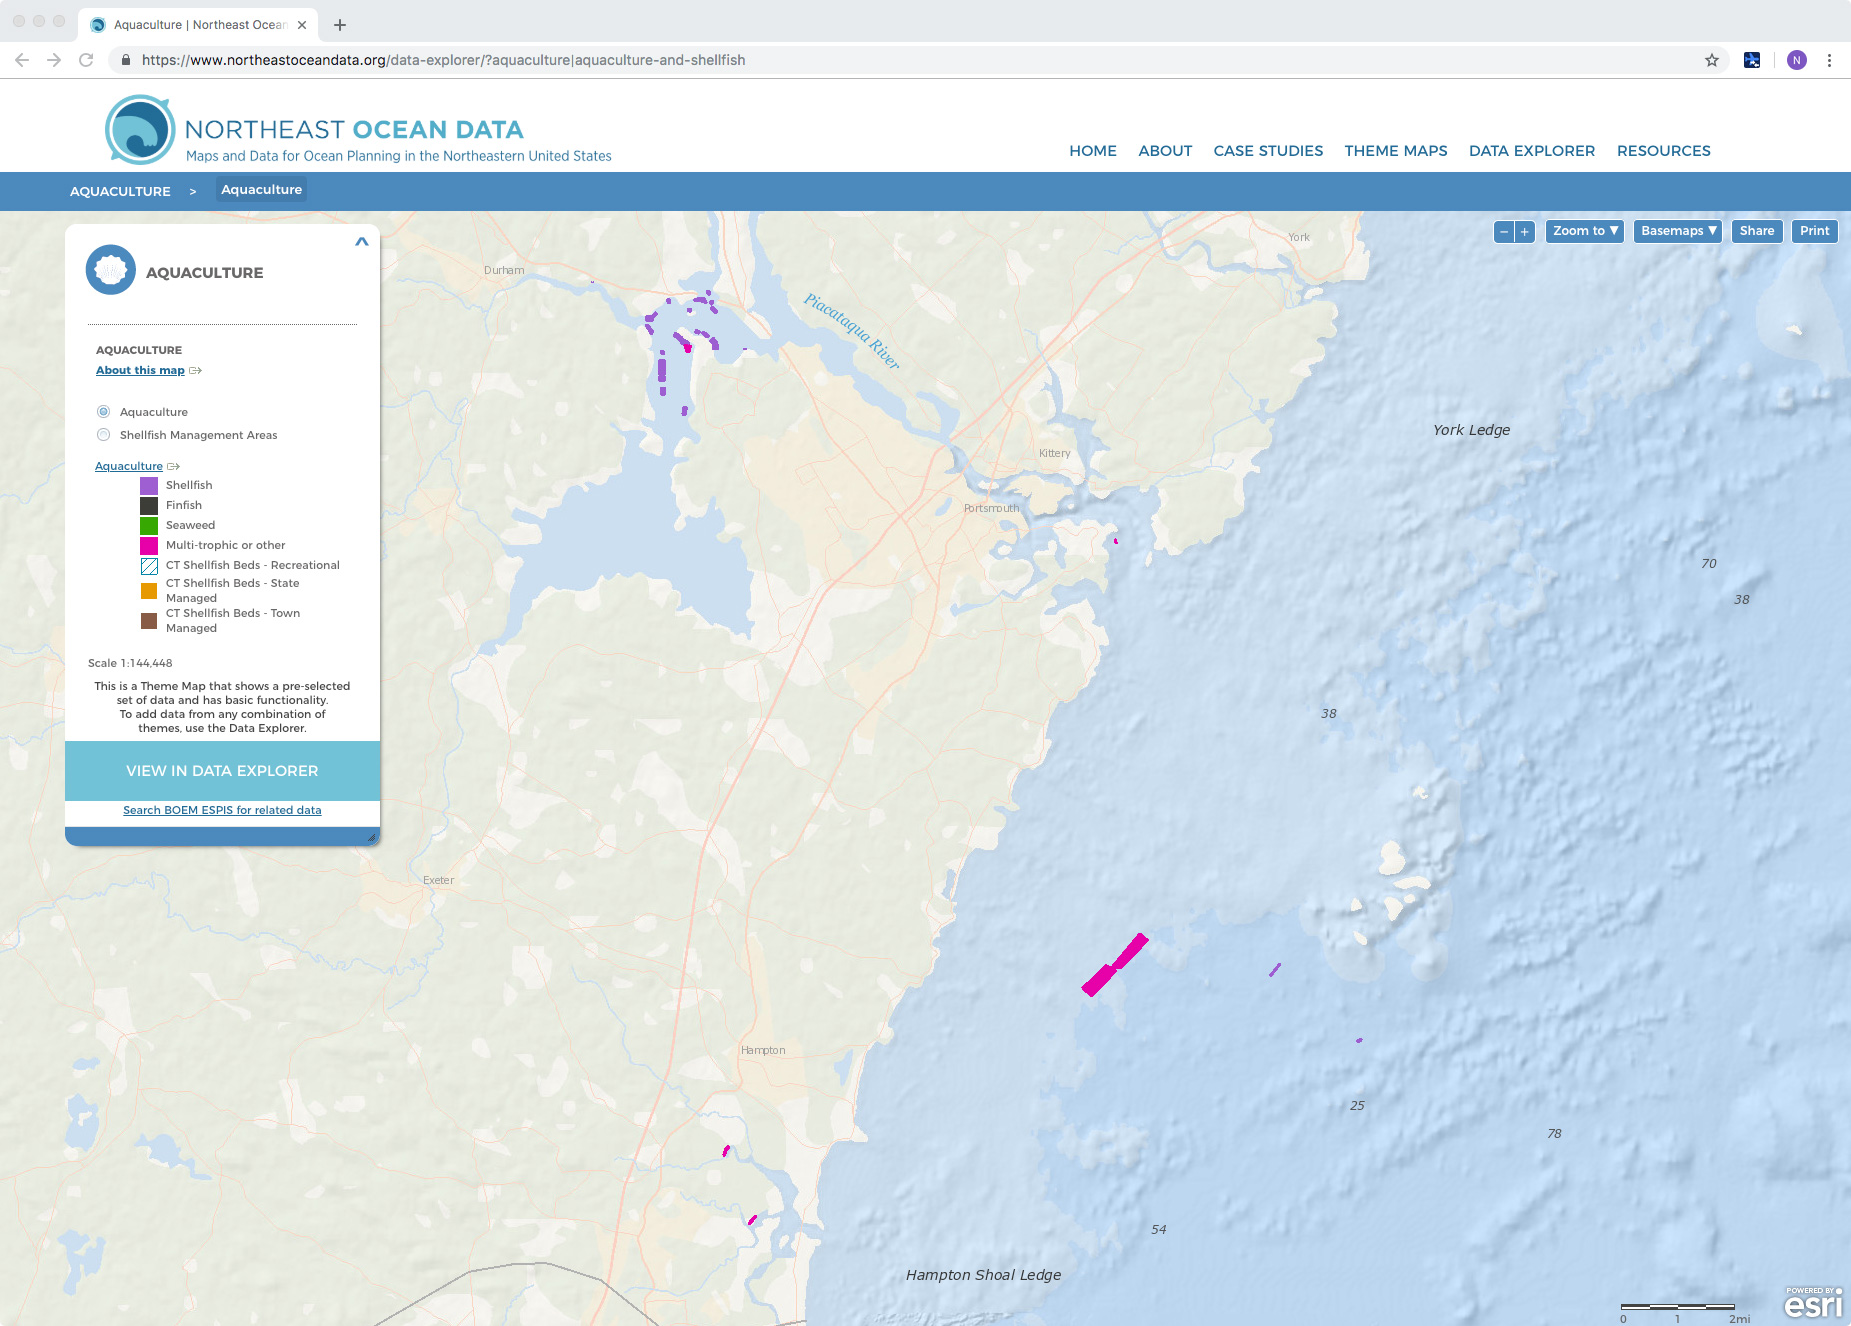Screen dimensions: 1851x1326
Task: Click the Durham map label
Action: 504,270
